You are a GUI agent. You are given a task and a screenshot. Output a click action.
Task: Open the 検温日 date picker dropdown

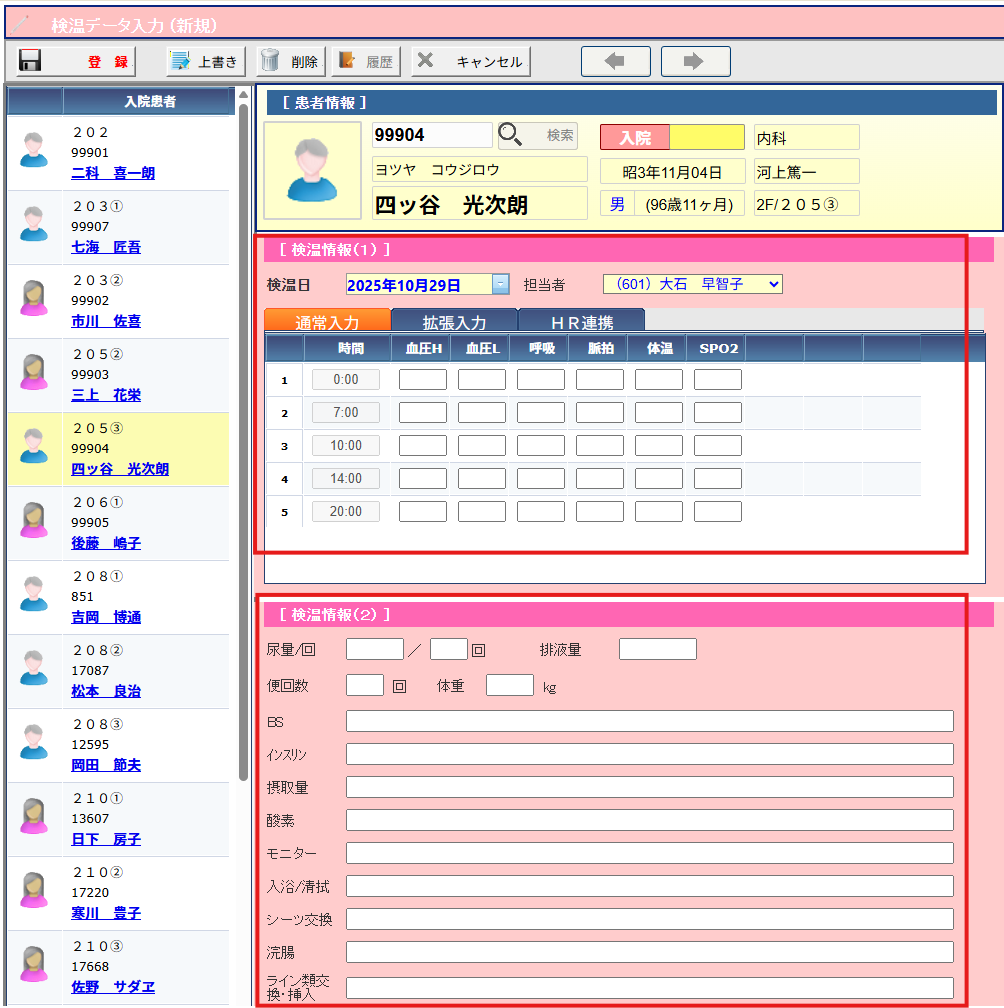point(501,285)
